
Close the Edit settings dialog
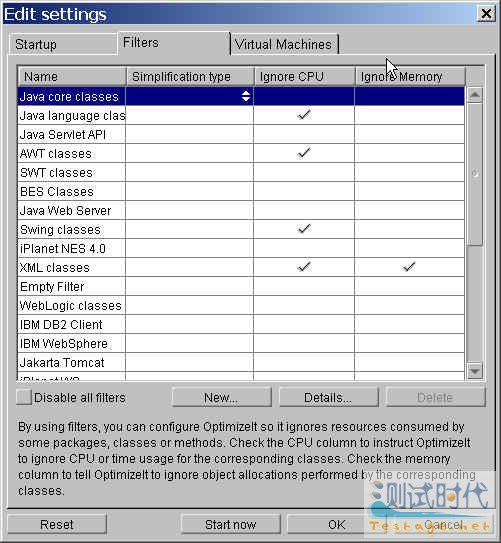pyautogui.click(x=486, y=14)
